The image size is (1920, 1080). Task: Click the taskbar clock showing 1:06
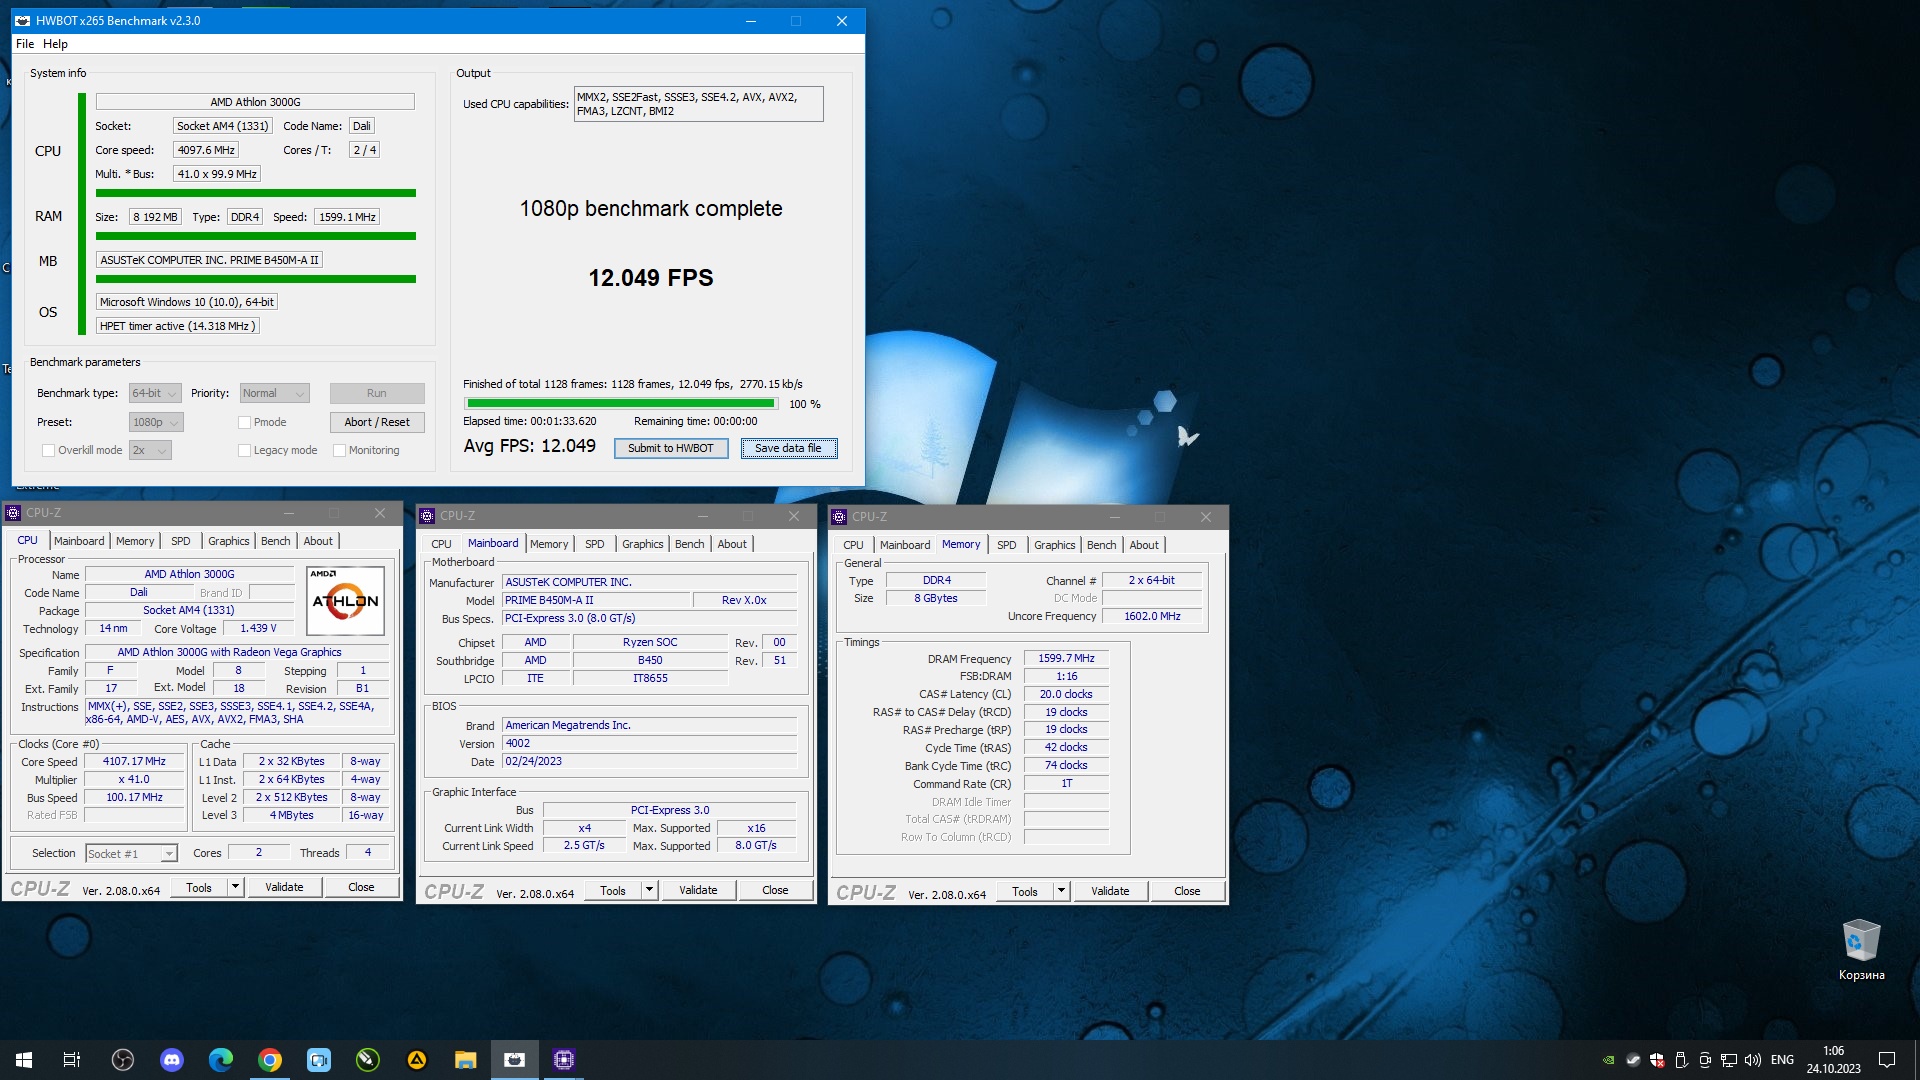tap(1833, 1060)
